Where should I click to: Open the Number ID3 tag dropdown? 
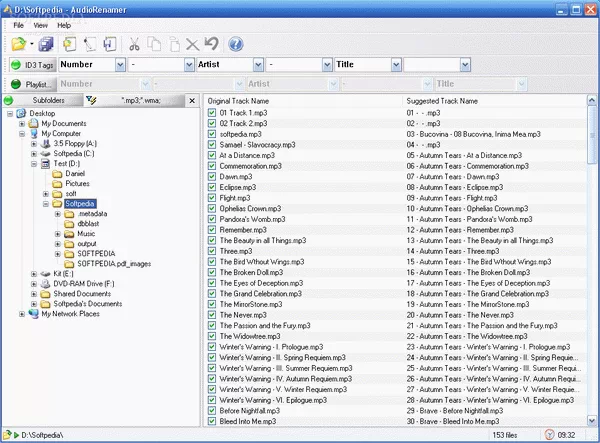click(x=120, y=65)
